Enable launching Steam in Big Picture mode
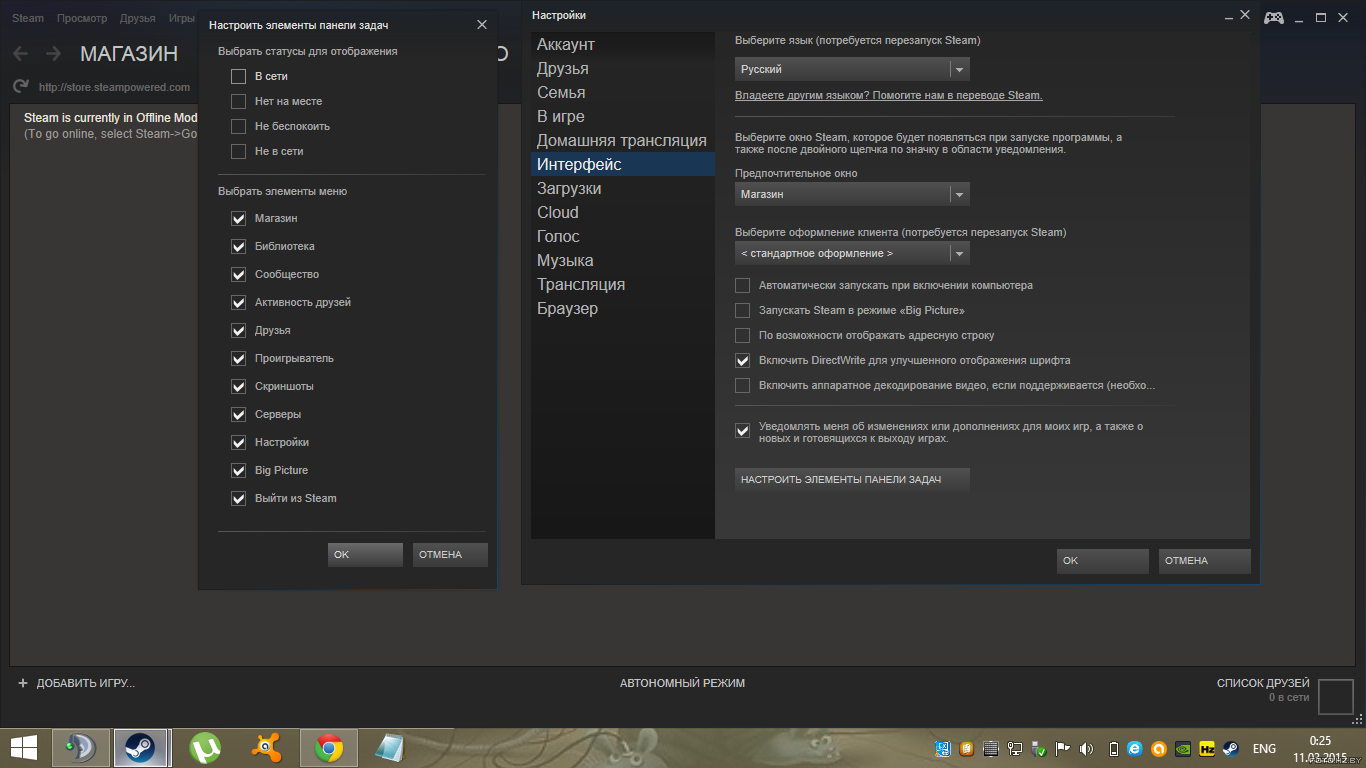 click(x=742, y=310)
